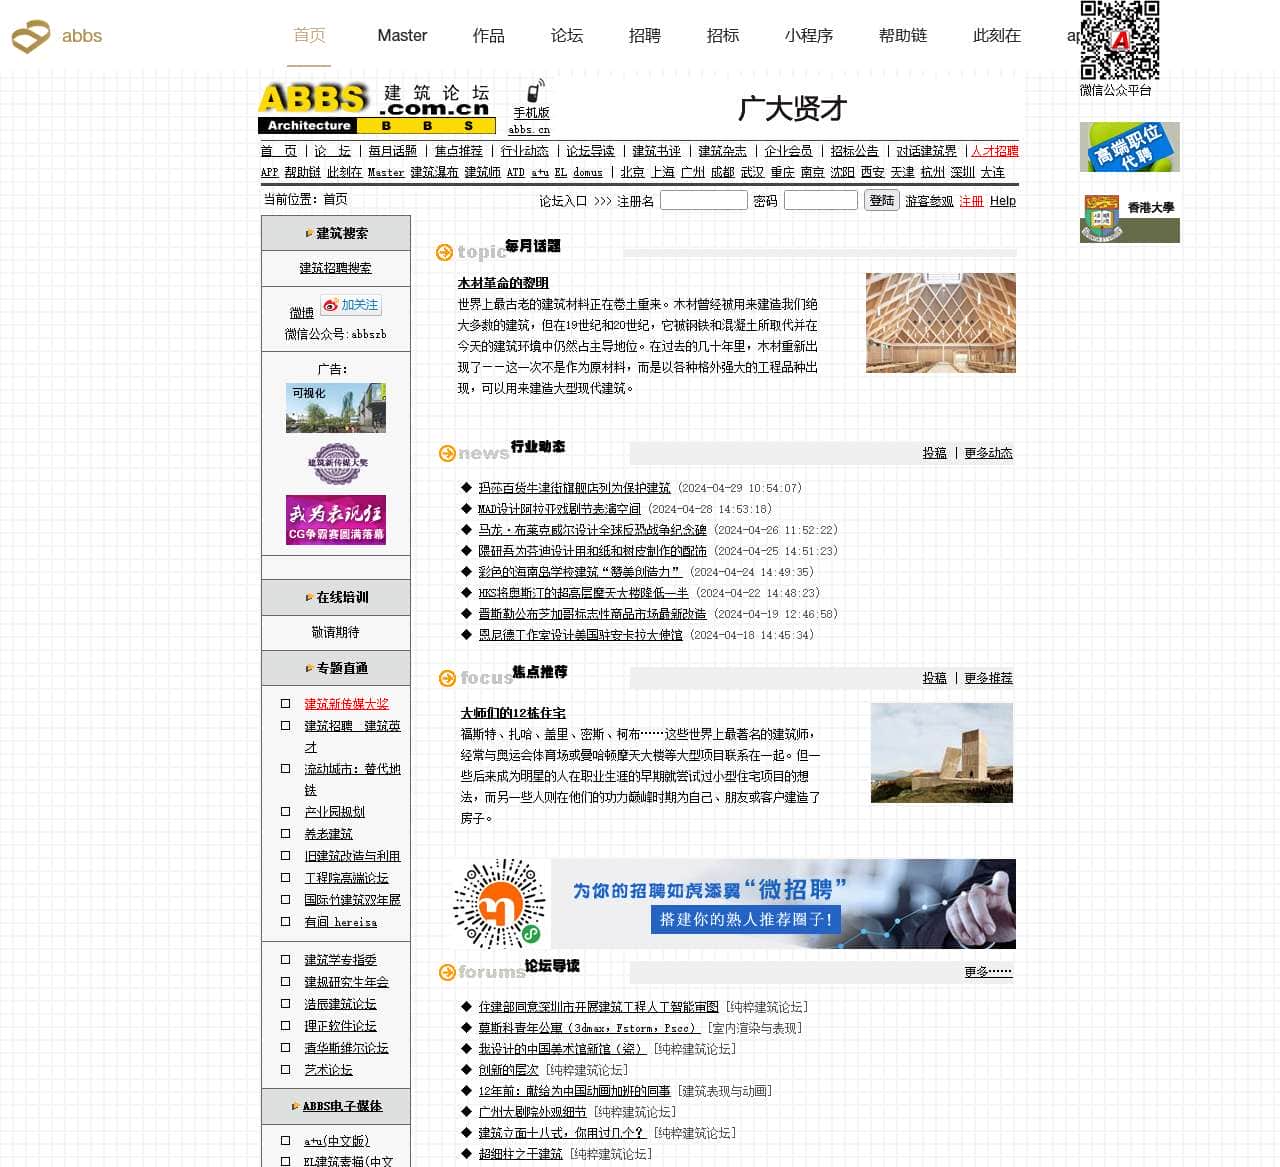1280x1167 pixels.
Task: Click the orange arrow icon beside forums
Action: point(447,972)
